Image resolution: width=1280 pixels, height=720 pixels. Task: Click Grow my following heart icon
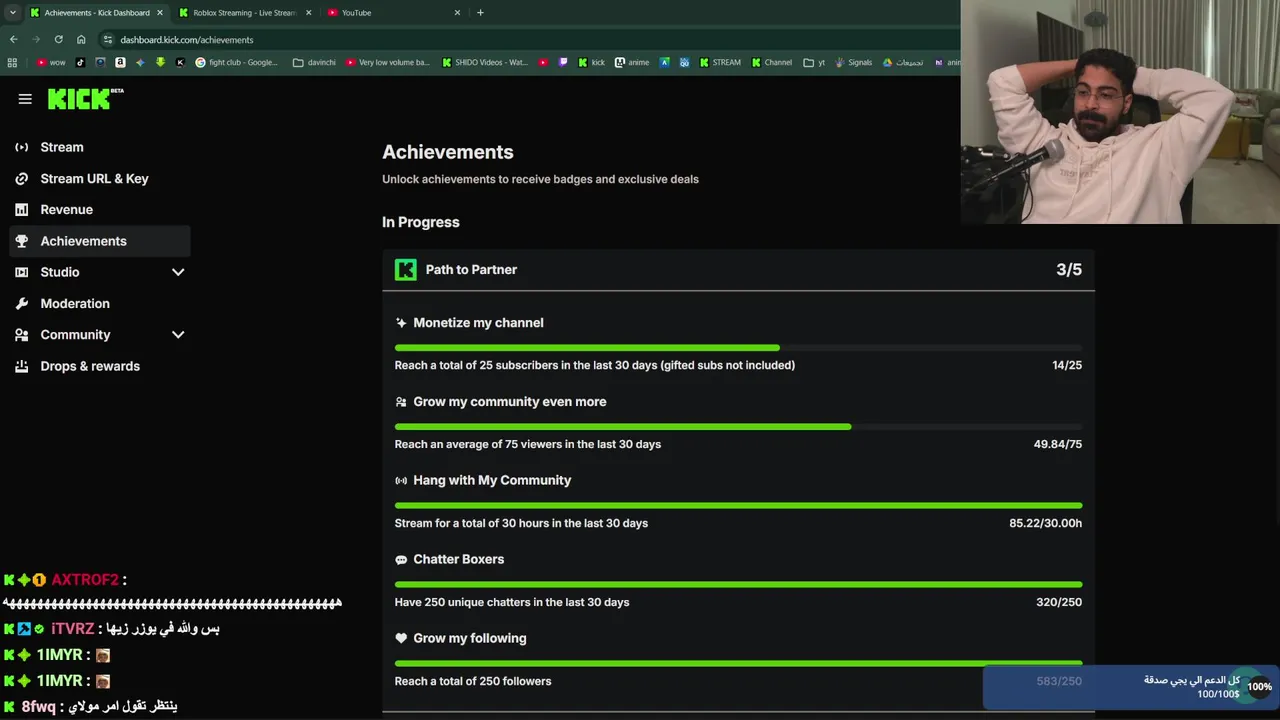point(401,638)
